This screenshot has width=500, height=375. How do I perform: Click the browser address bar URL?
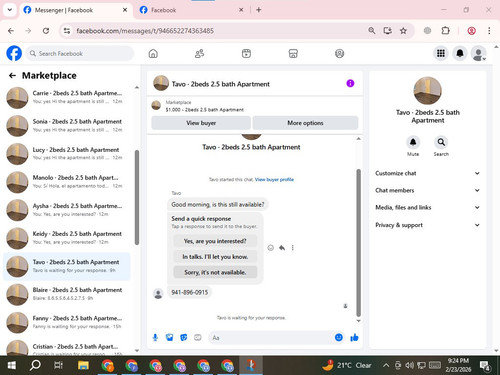pyautogui.click(x=145, y=31)
